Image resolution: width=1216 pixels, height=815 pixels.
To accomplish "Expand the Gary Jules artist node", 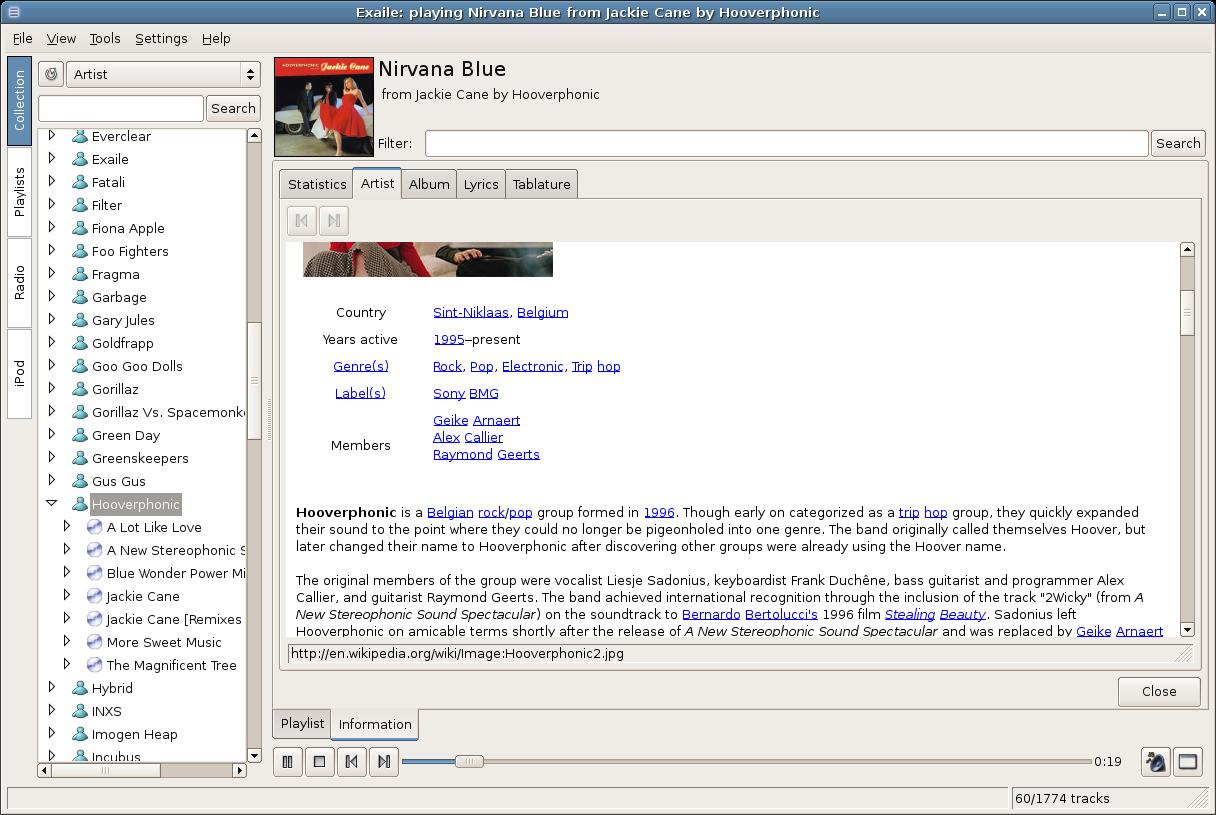I will [52, 320].
